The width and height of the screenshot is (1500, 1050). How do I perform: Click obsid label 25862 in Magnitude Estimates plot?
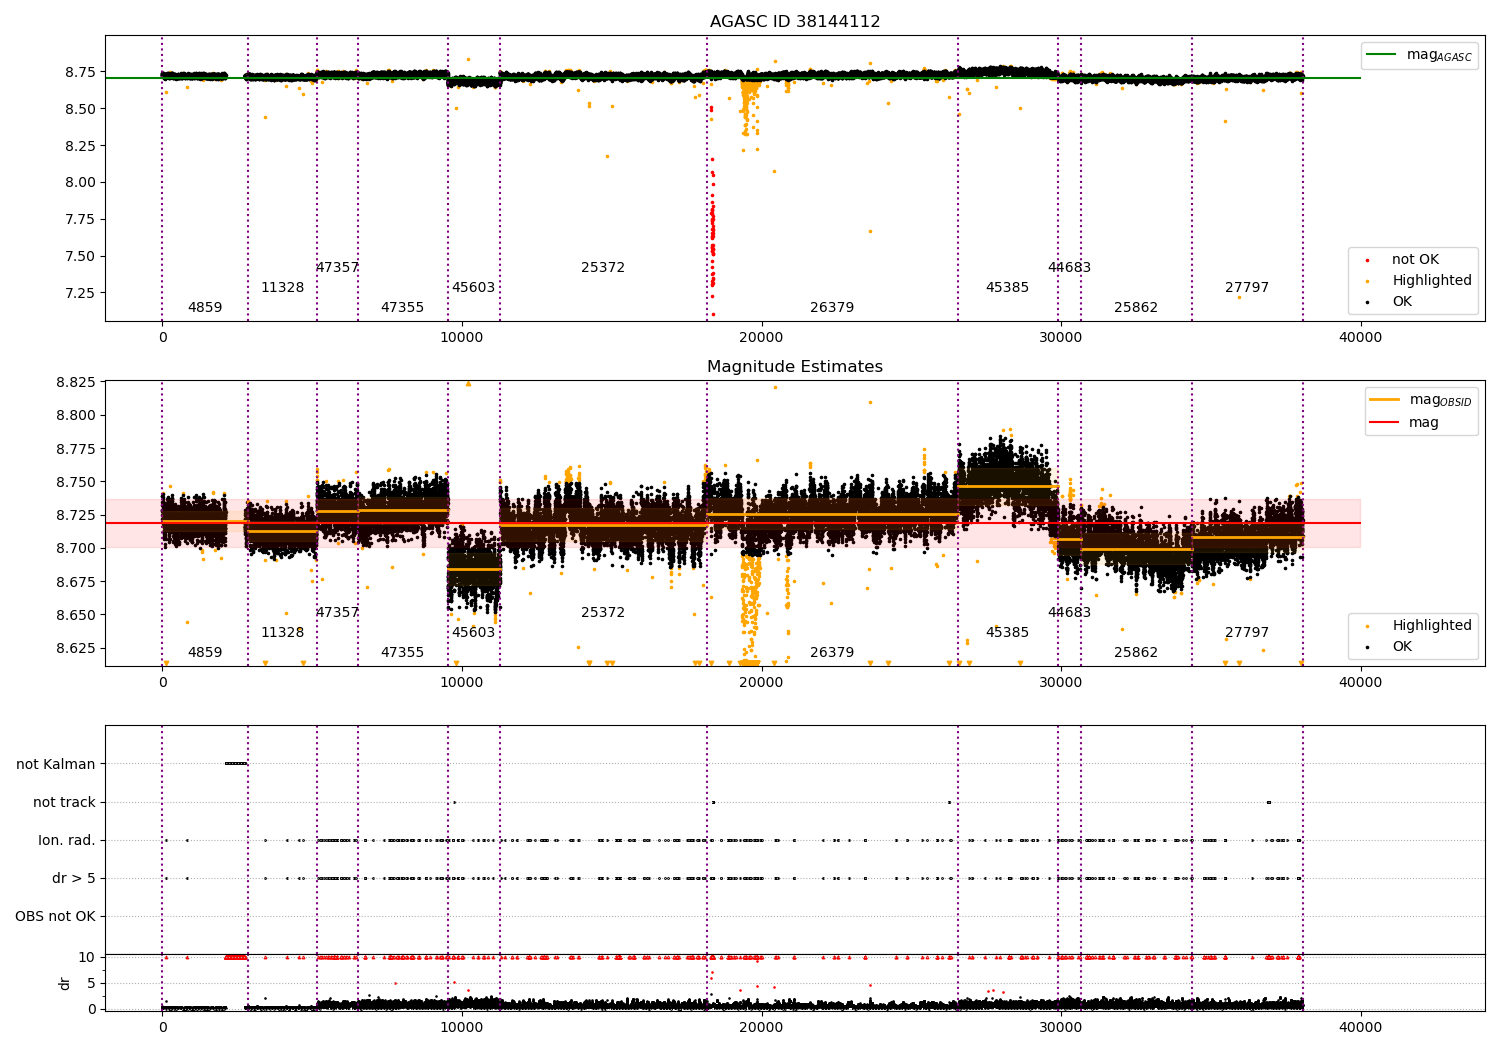(x=1136, y=653)
